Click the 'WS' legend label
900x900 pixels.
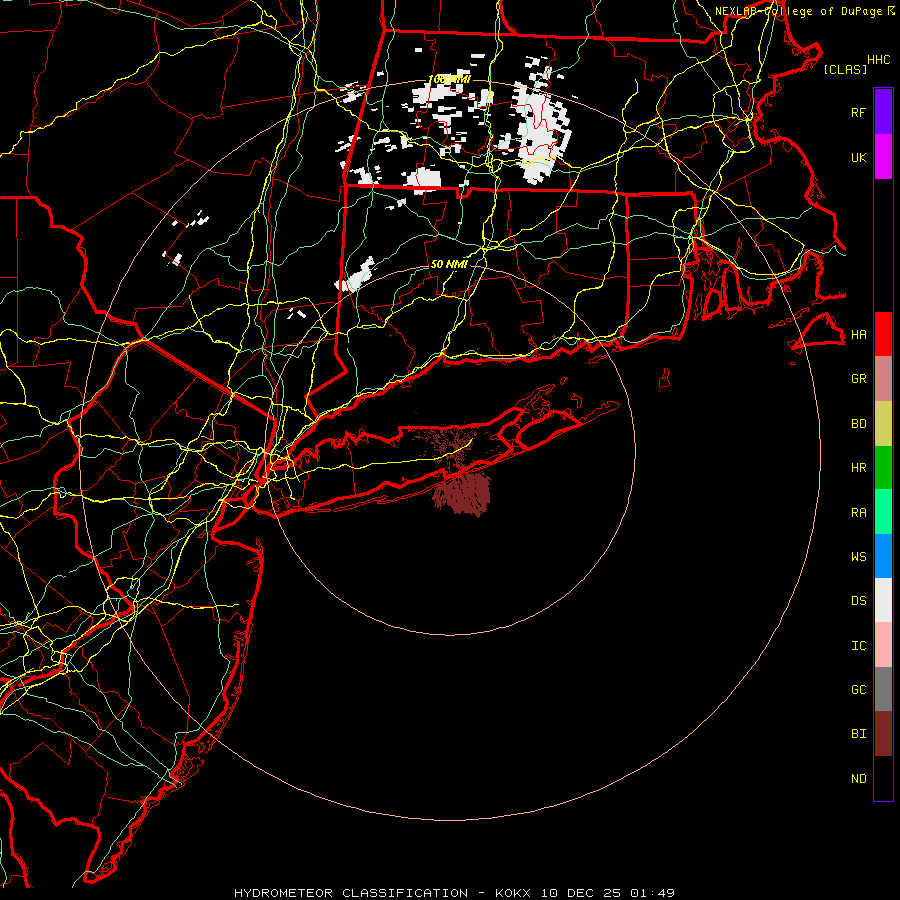858,557
